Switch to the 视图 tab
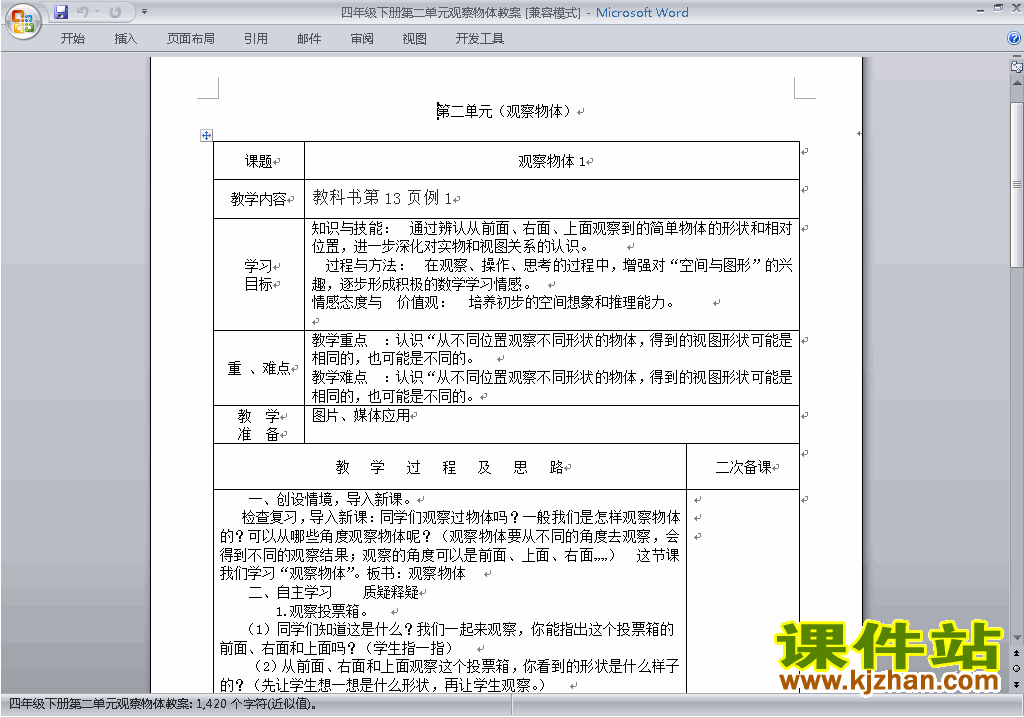1024x718 pixels. point(414,39)
